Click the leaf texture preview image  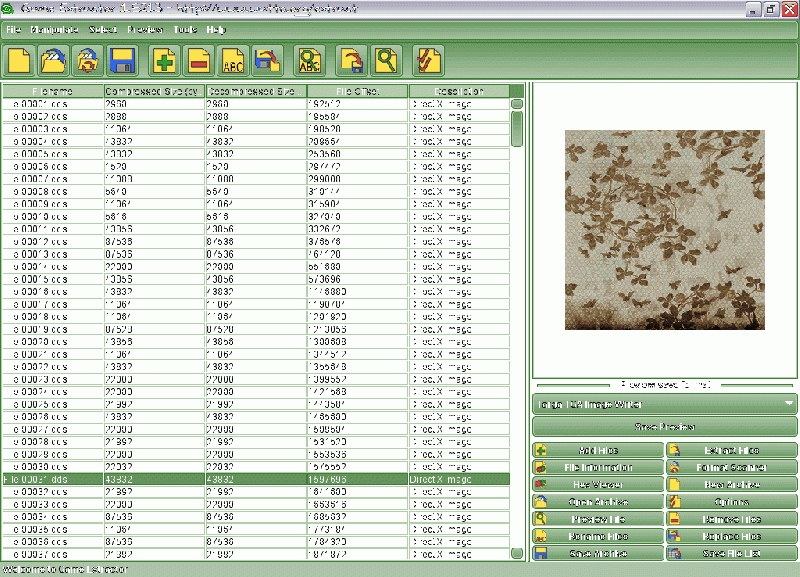coord(664,230)
